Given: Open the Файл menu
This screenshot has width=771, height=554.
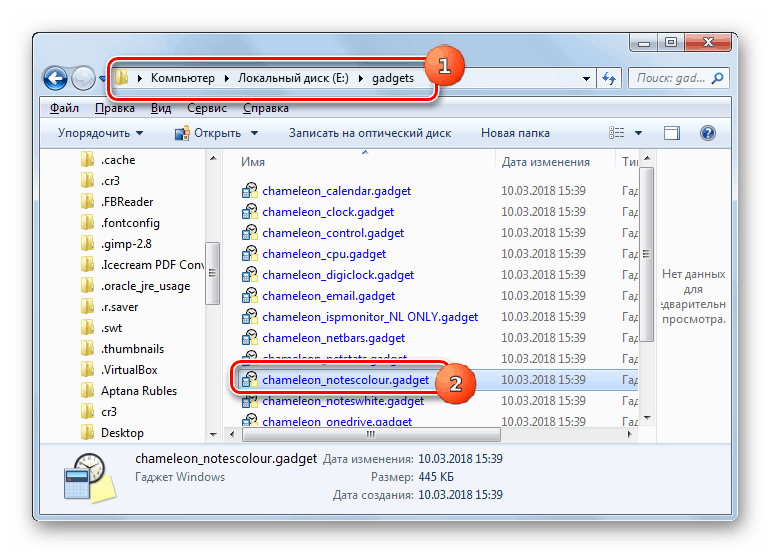Looking at the screenshot, I should click(x=64, y=108).
